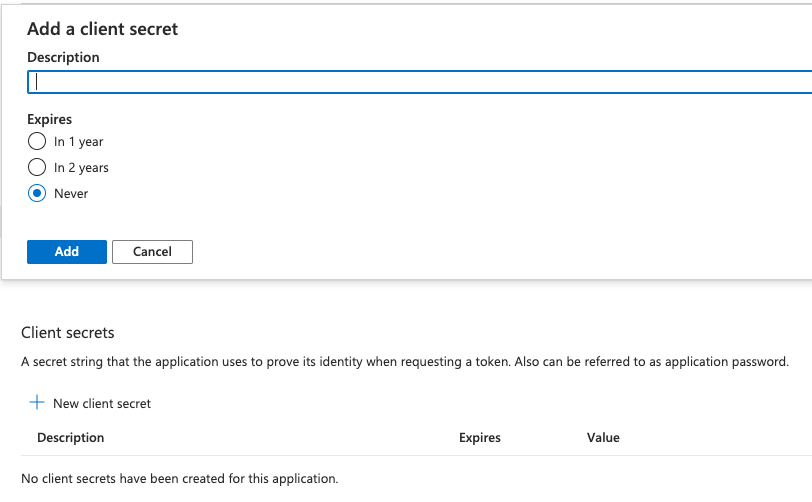Click the Expires label above radio options
This screenshot has height=502, width=812.
(x=49, y=119)
